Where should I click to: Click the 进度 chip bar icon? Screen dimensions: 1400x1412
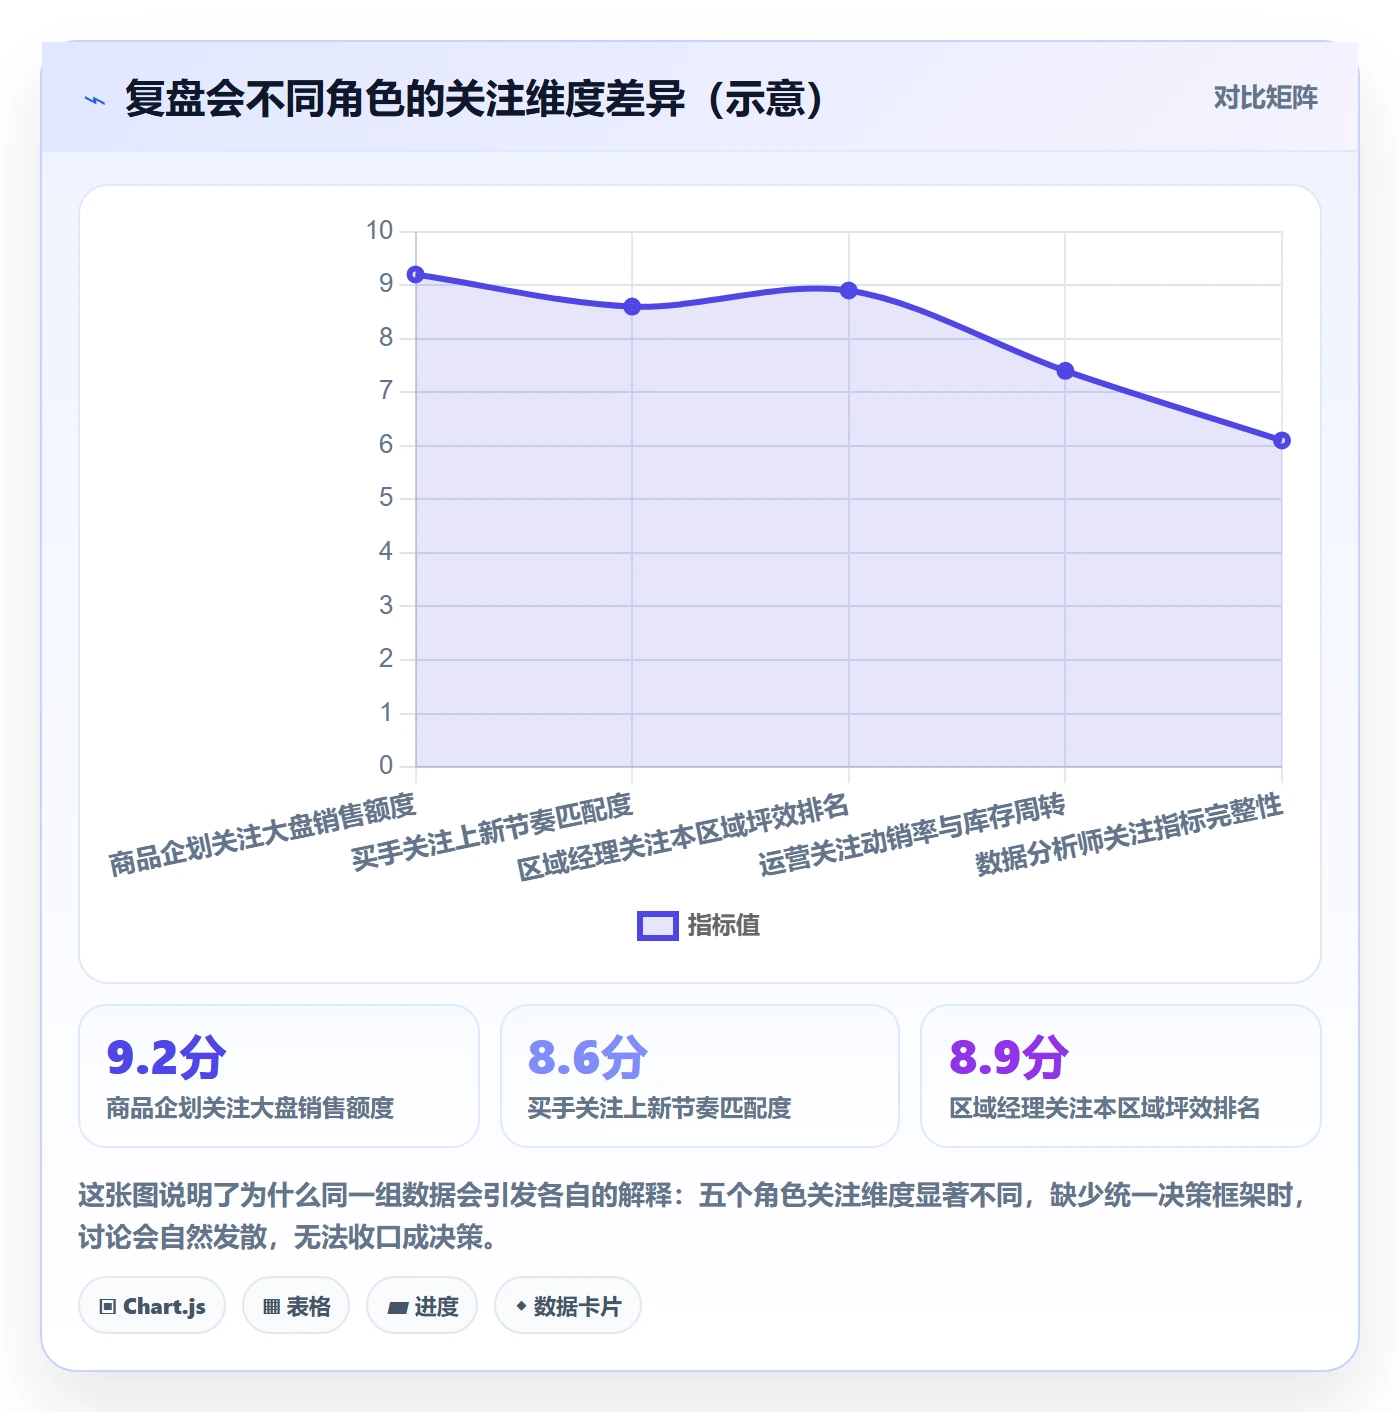click(398, 1307)
